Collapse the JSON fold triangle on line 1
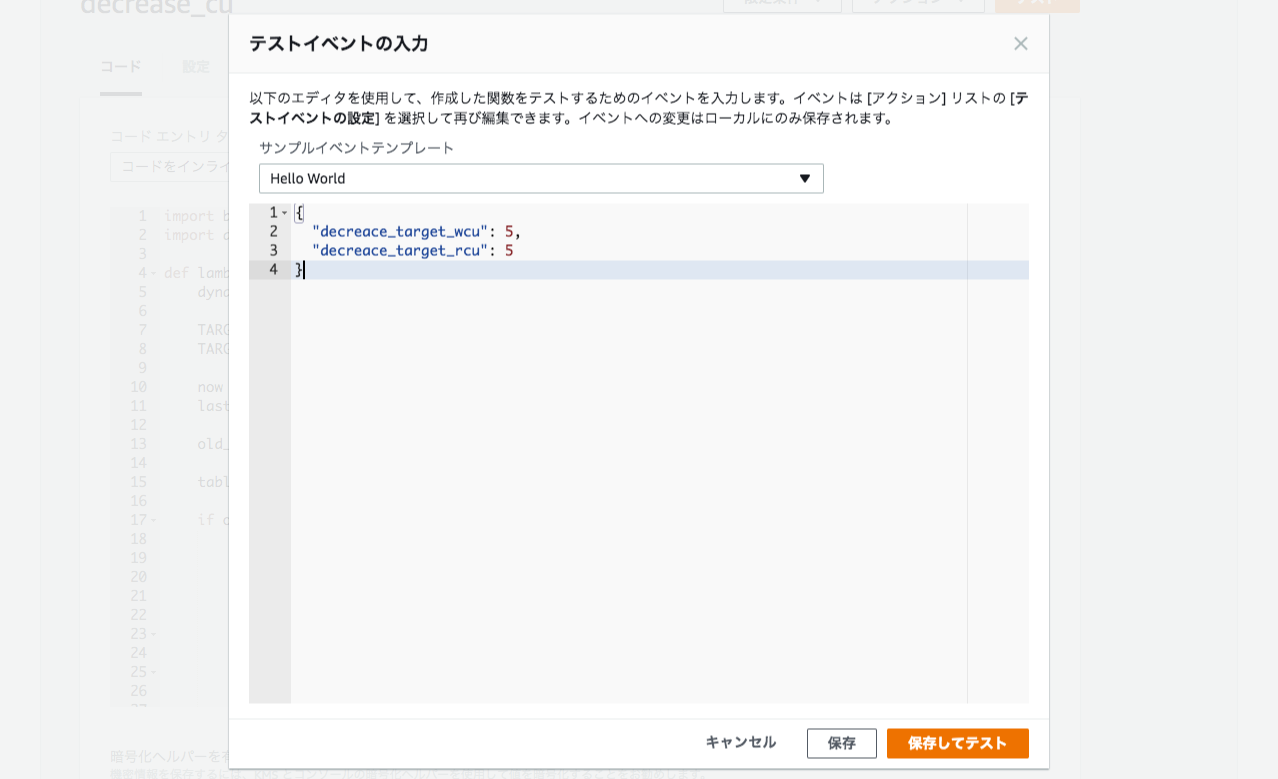1278x779 pixels. pos(283,212)
